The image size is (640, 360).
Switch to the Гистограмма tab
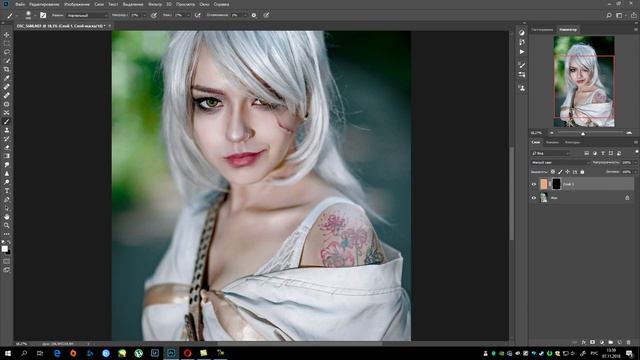point(542,29)
